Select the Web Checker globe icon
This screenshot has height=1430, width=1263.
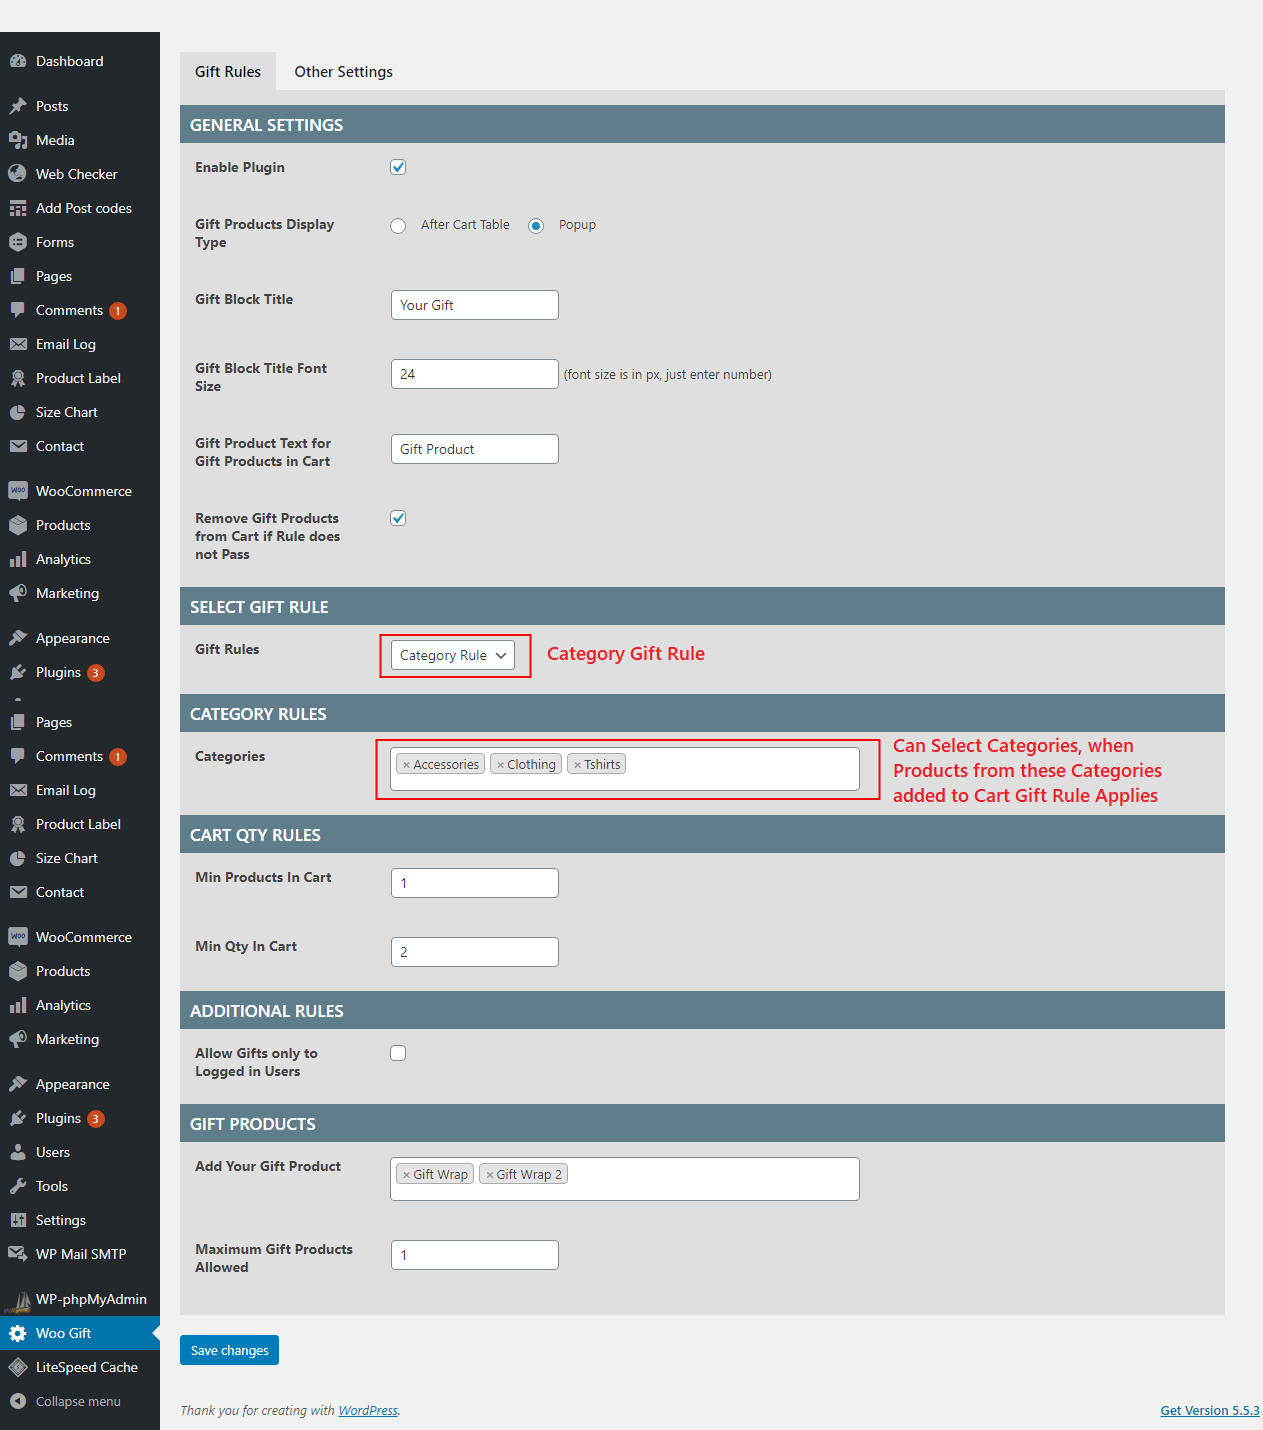click(18, 174)
